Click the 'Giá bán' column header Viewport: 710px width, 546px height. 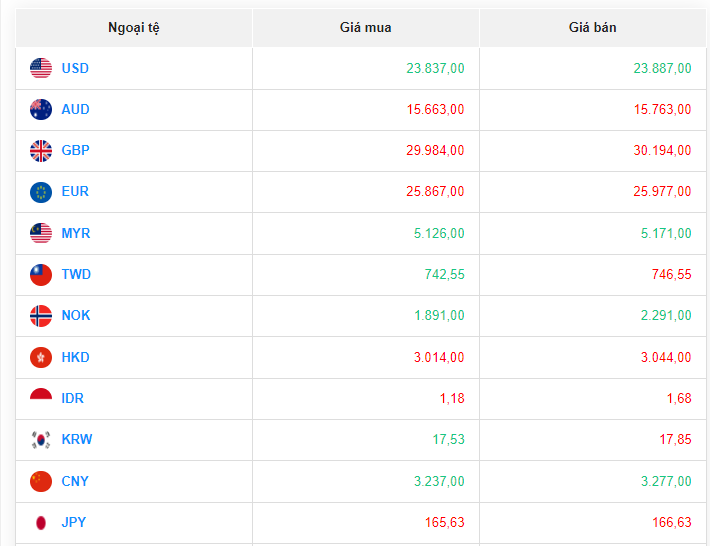point(592,27)
